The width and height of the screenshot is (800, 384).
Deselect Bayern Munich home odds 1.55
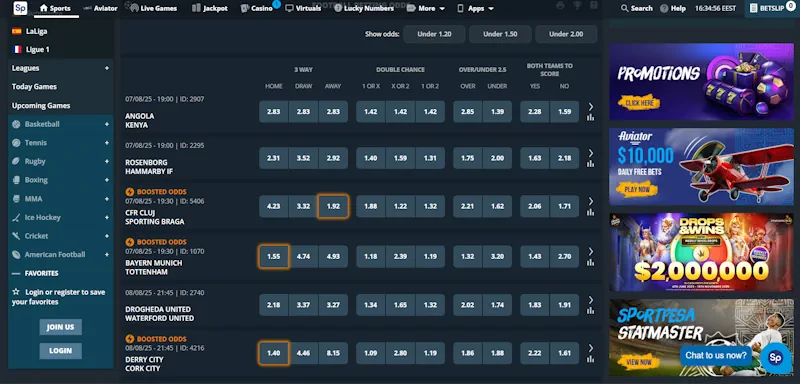click(273, 257)
